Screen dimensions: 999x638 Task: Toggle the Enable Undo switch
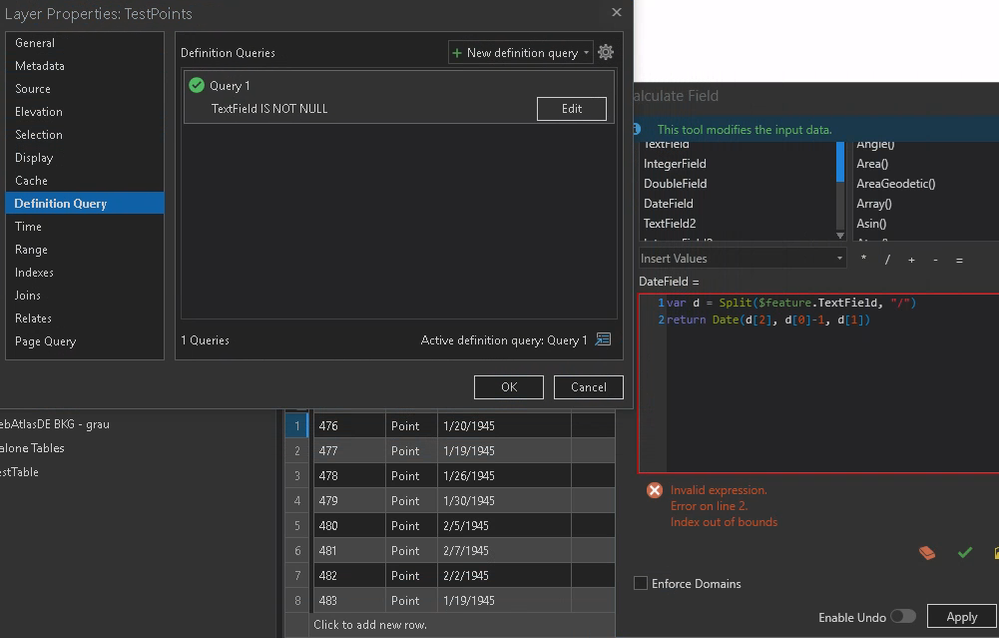click(x=903, y=616)
